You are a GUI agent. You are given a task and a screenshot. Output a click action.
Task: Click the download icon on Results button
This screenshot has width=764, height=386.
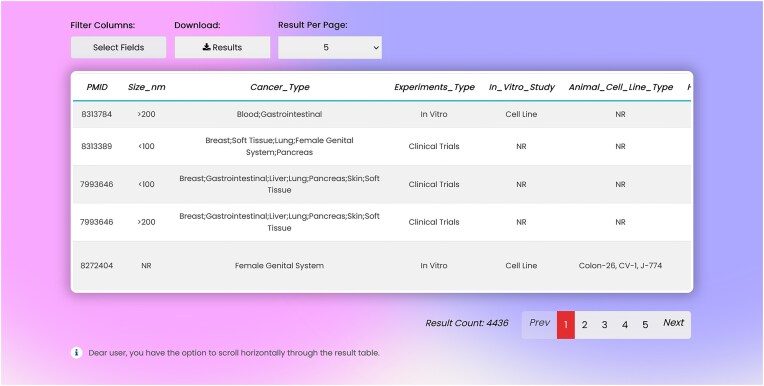207,47
